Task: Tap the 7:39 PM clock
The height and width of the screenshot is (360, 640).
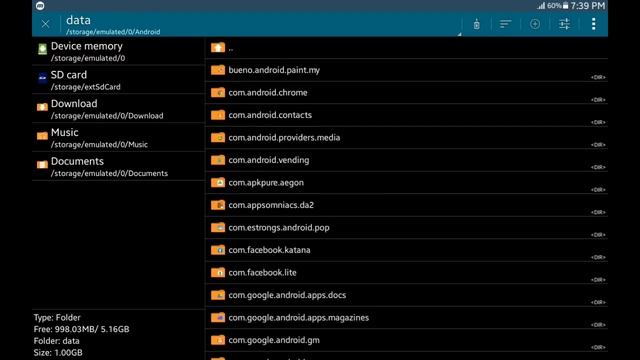Action: pyautogui.click(x=587, y=6)
